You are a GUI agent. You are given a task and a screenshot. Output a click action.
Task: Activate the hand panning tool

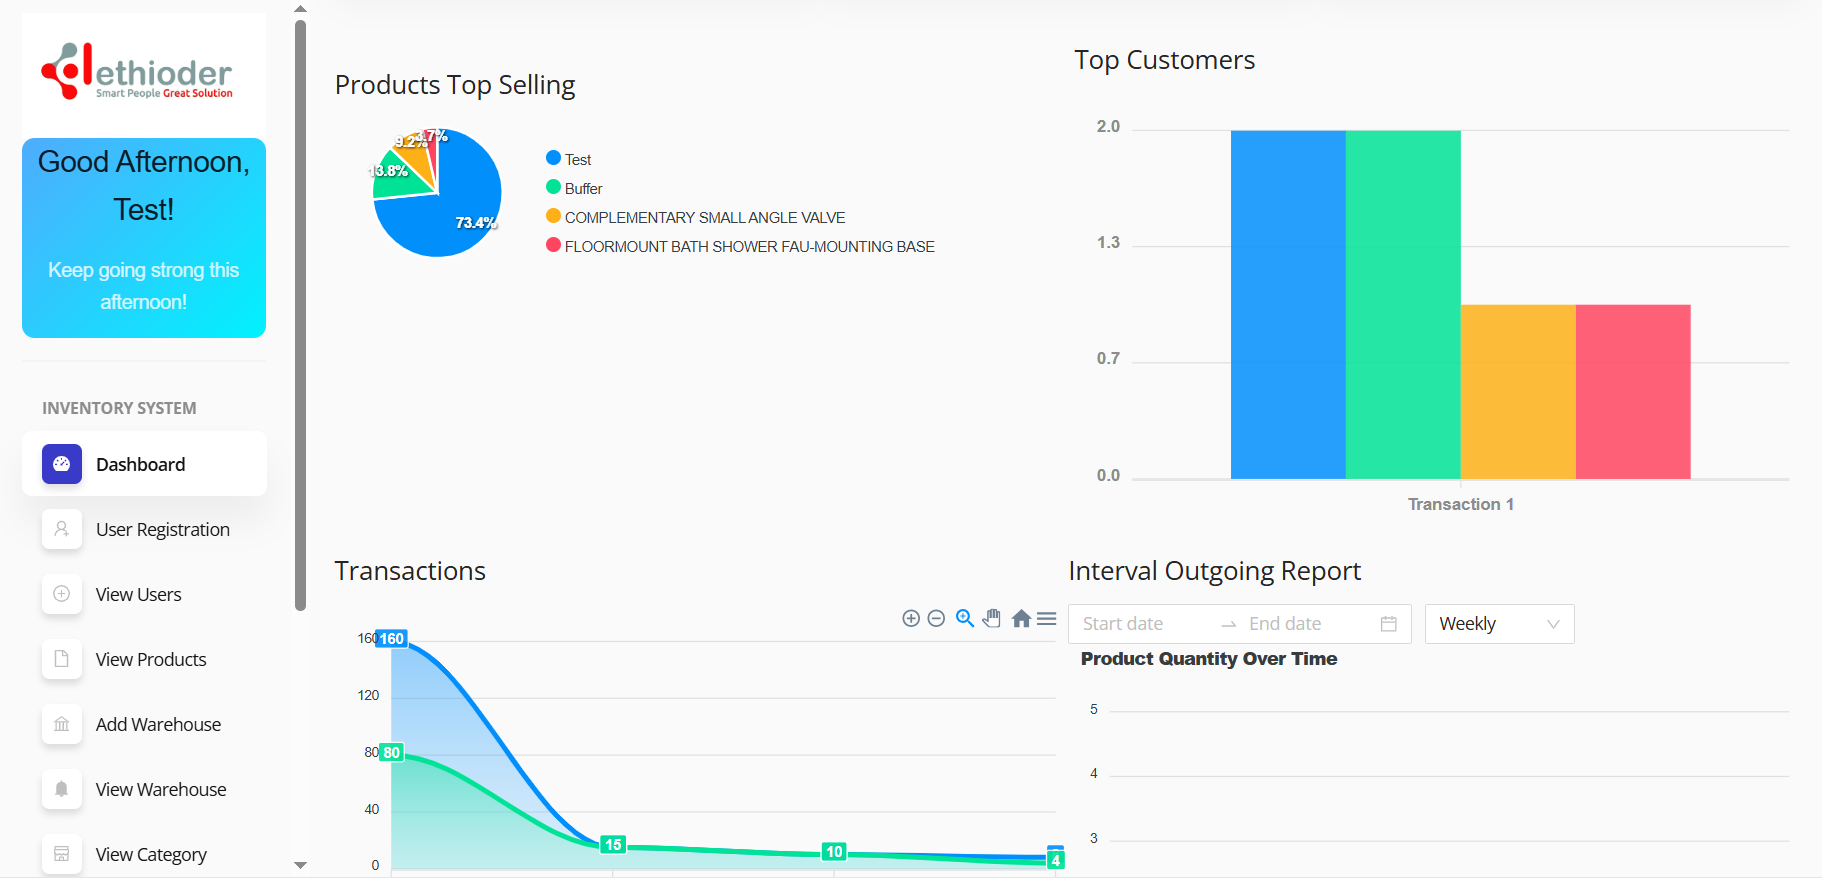click(x=992, y=619)
